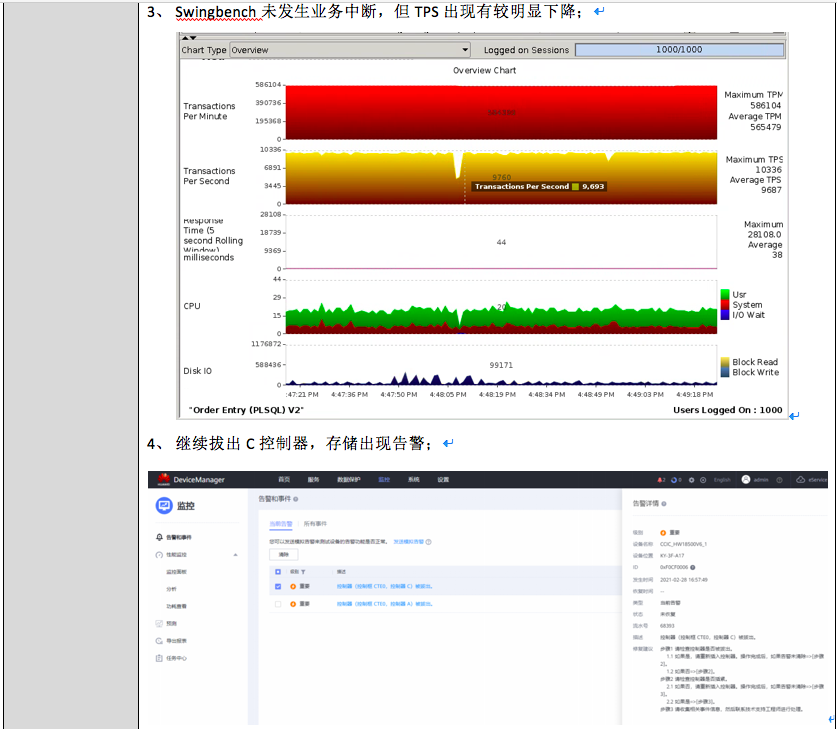
Task: Click the circular icon right of the gear
Action: click(703, 480)
